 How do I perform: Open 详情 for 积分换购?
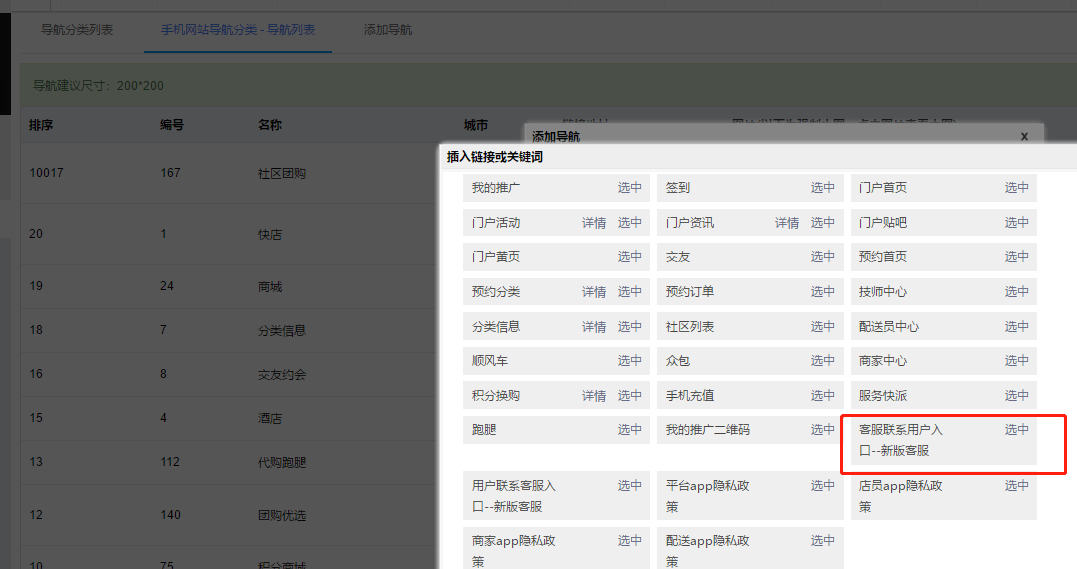click(593, 395)
